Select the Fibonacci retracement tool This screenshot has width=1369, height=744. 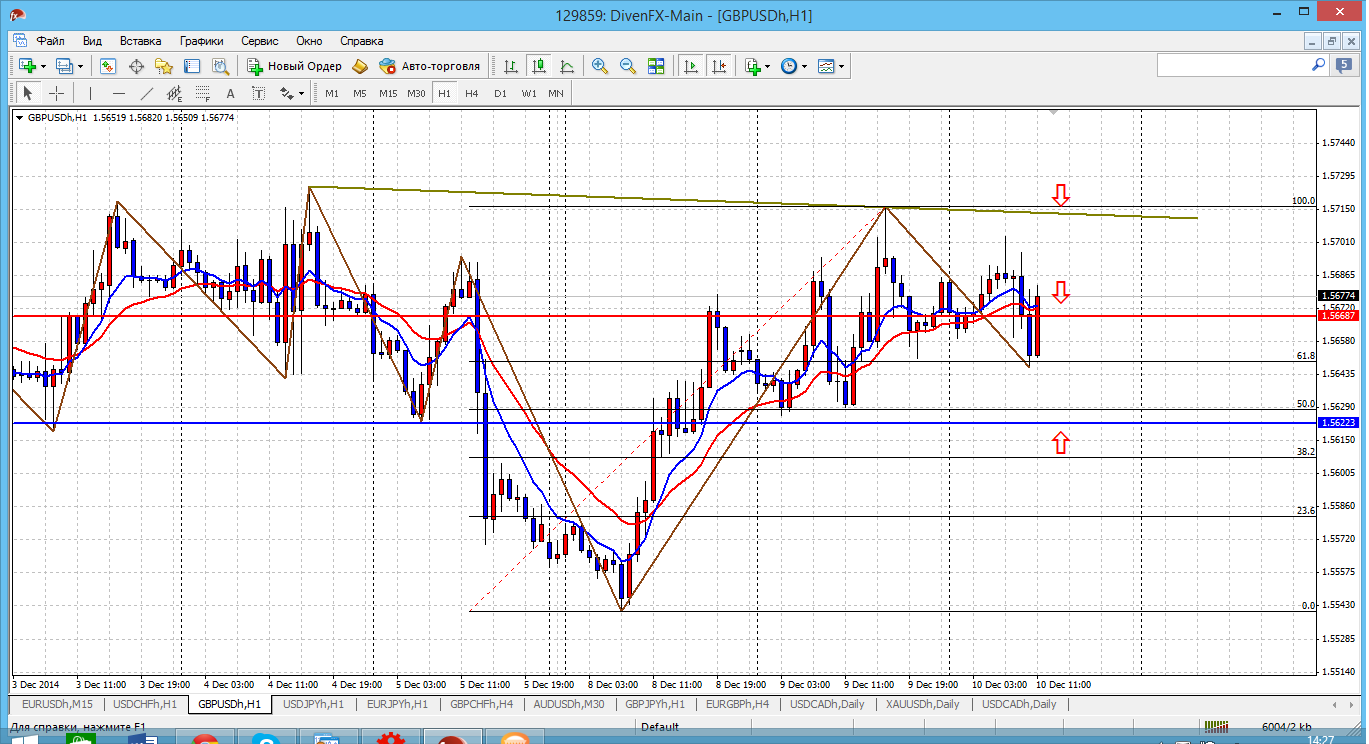tap(204, 93)
